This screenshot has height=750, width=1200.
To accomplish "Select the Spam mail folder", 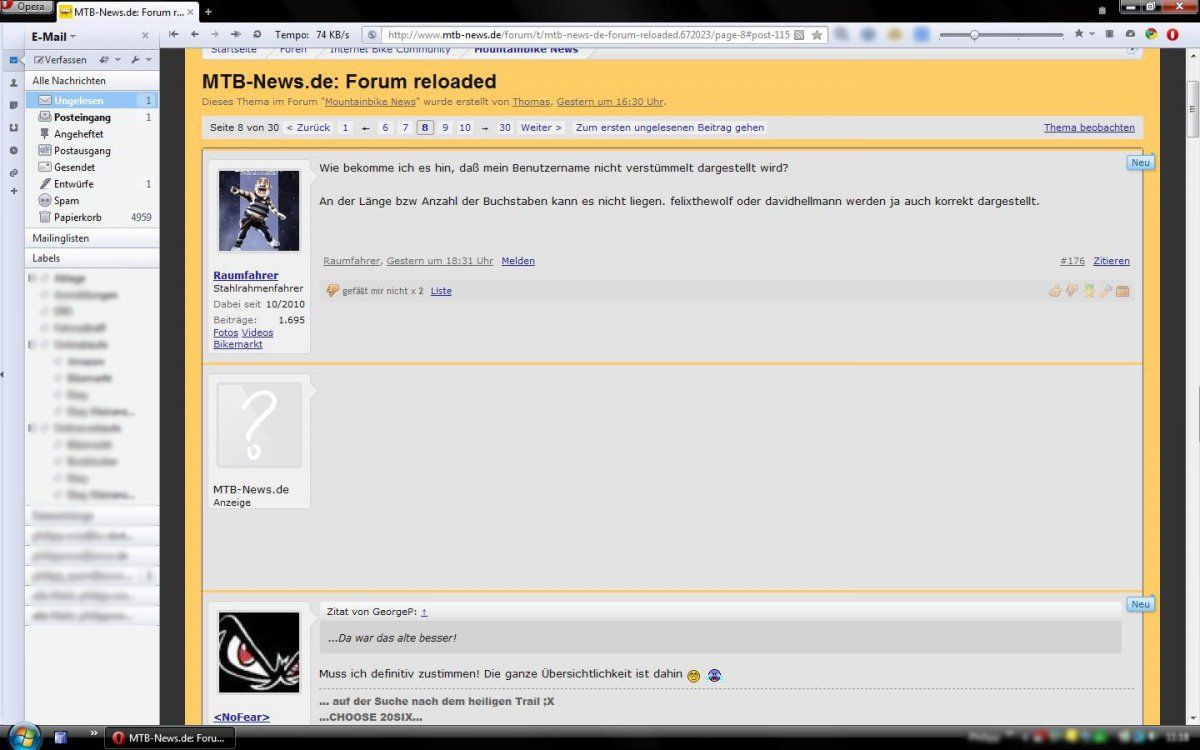I will pos(92,200).
